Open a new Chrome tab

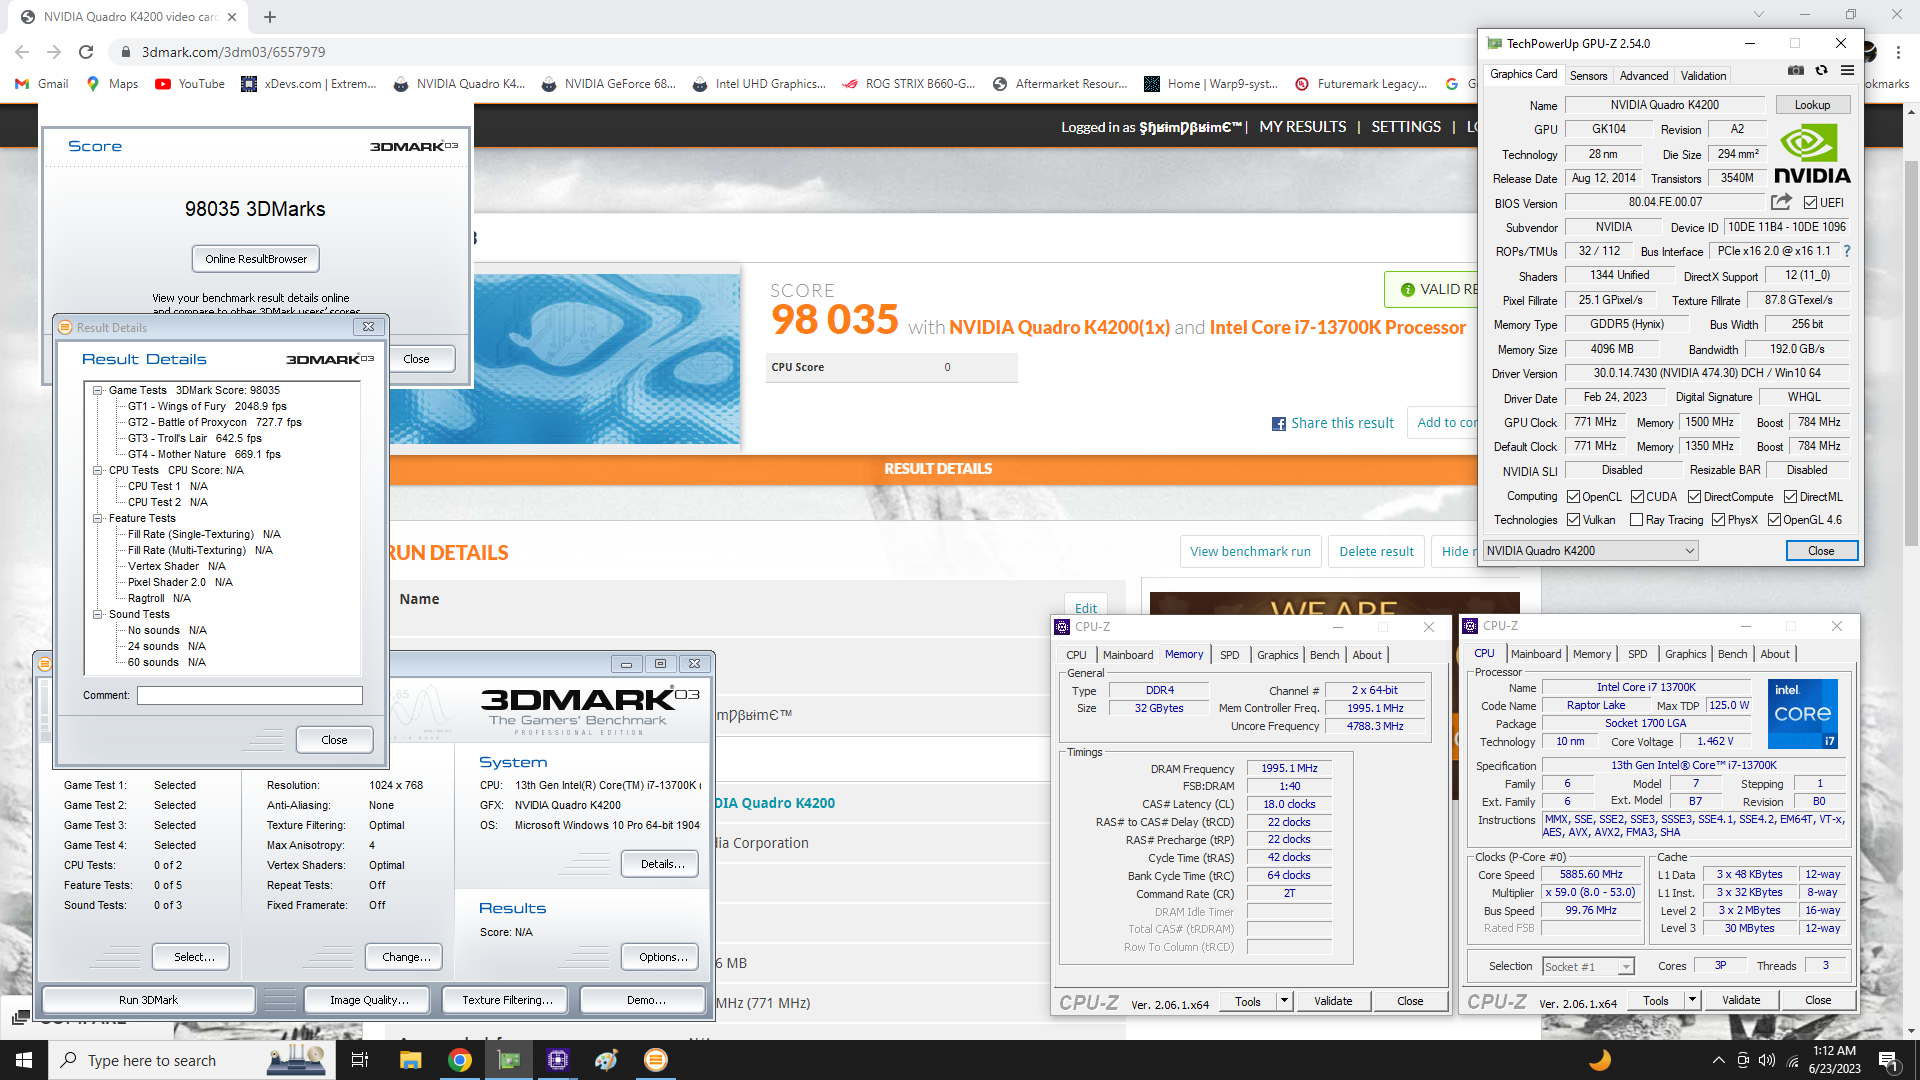click(x=270, y=17)
